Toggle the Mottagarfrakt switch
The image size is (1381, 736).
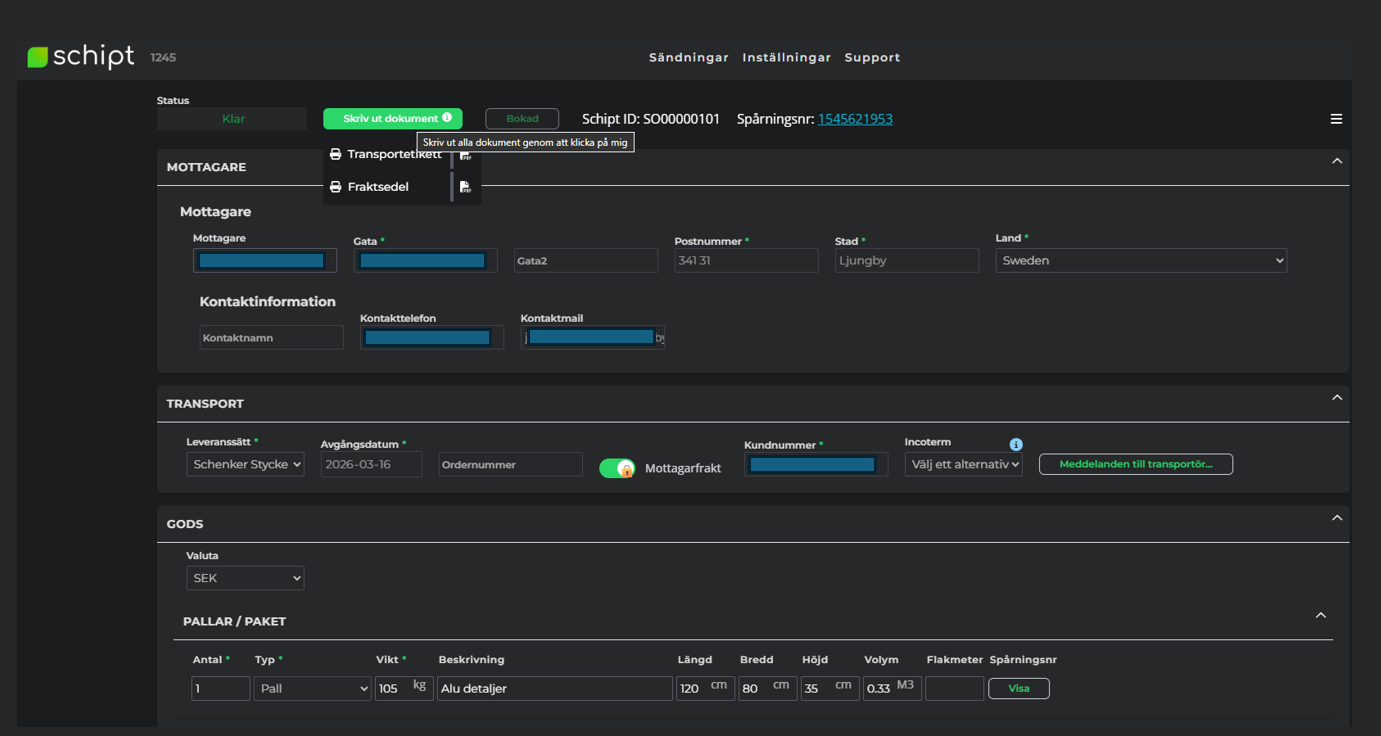point(617,468)
